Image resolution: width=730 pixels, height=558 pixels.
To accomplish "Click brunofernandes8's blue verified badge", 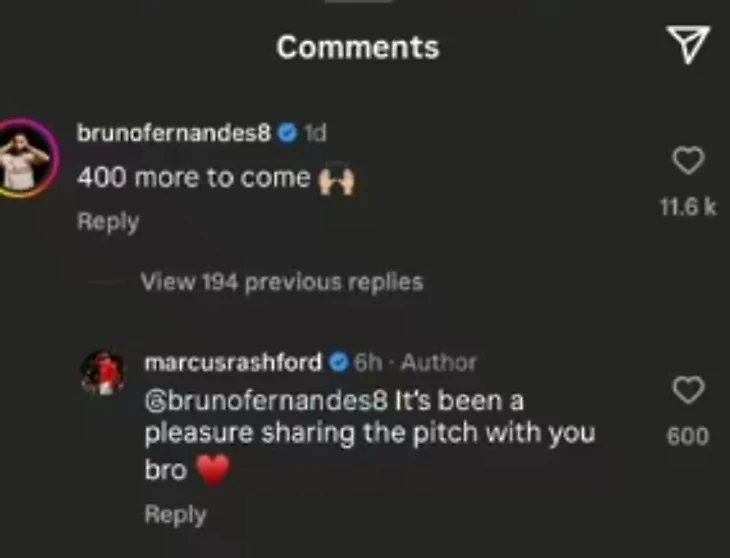I will pyautogui.click(x=287, y=134).
